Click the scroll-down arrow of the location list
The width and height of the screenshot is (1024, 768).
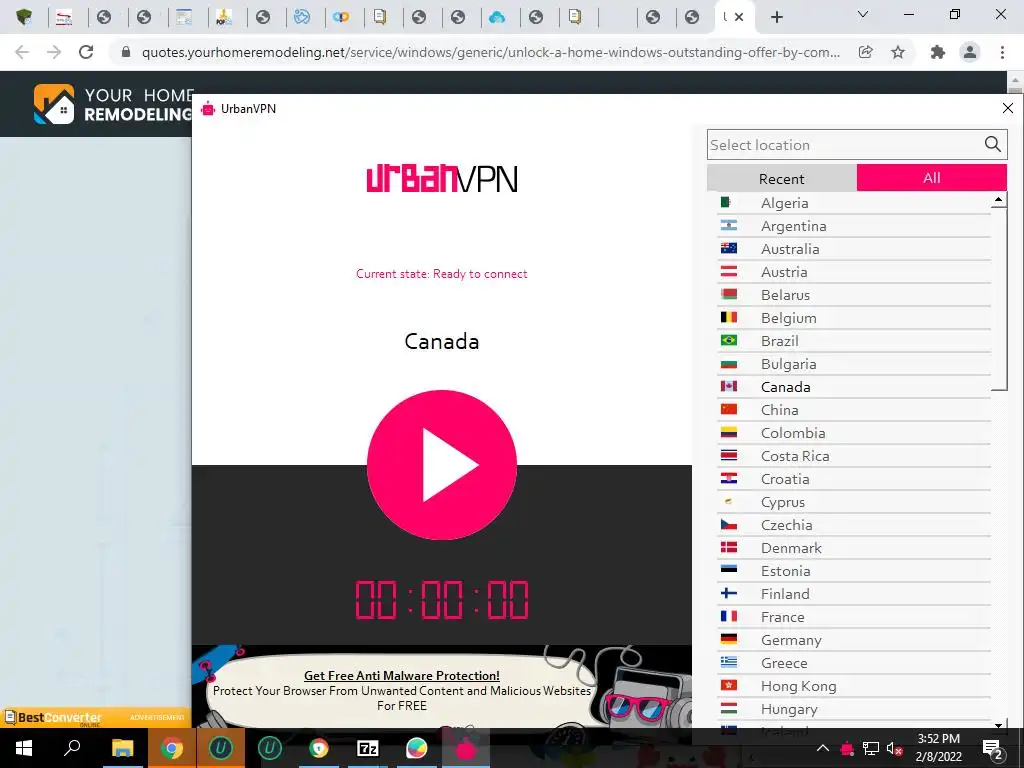click(x=998, y=726)
